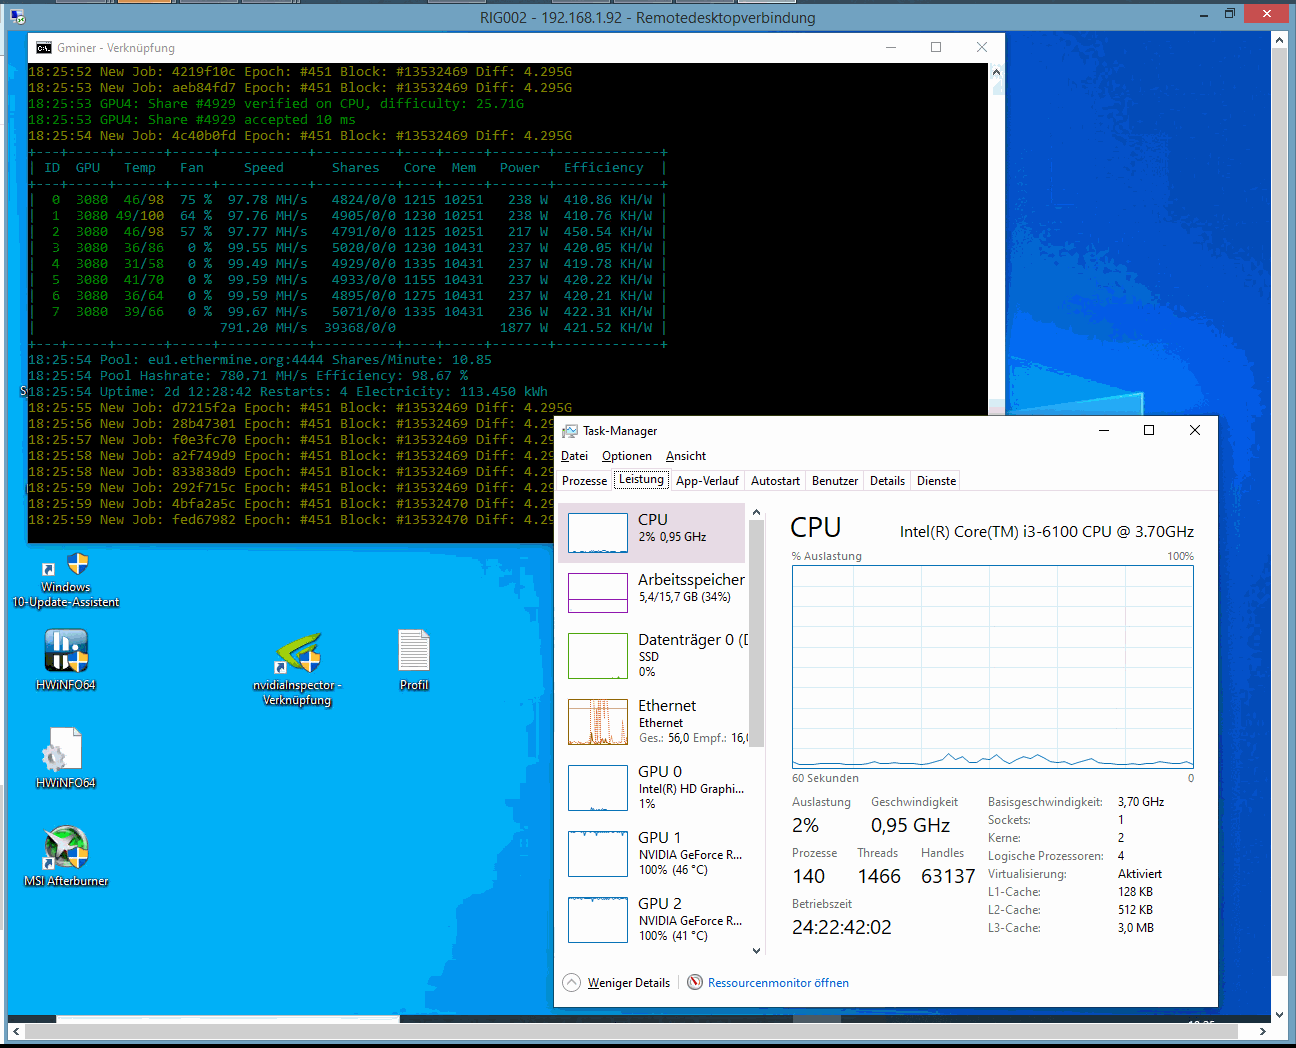Viewport: 1296px width, 1048px height.
Task: Click the Ressourcenmonitor icon next to the link
Action: [695, 983]
